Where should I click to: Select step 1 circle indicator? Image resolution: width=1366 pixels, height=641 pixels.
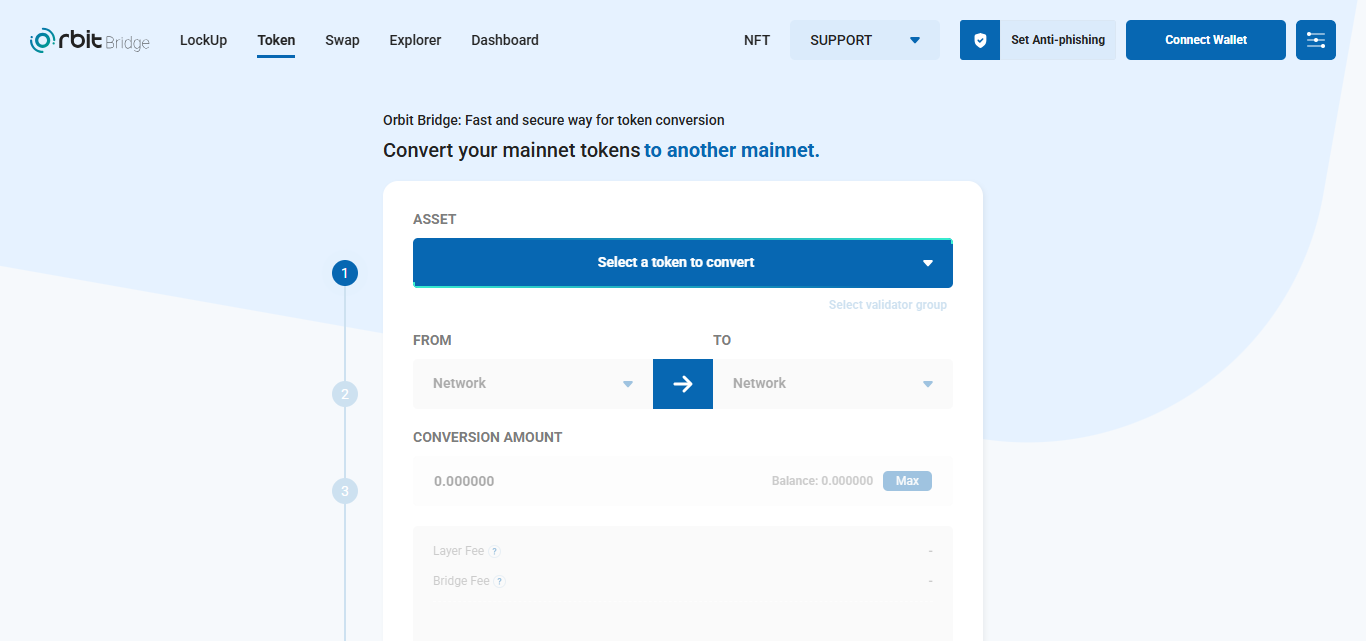pyautogui.click(x=345, y=273)
